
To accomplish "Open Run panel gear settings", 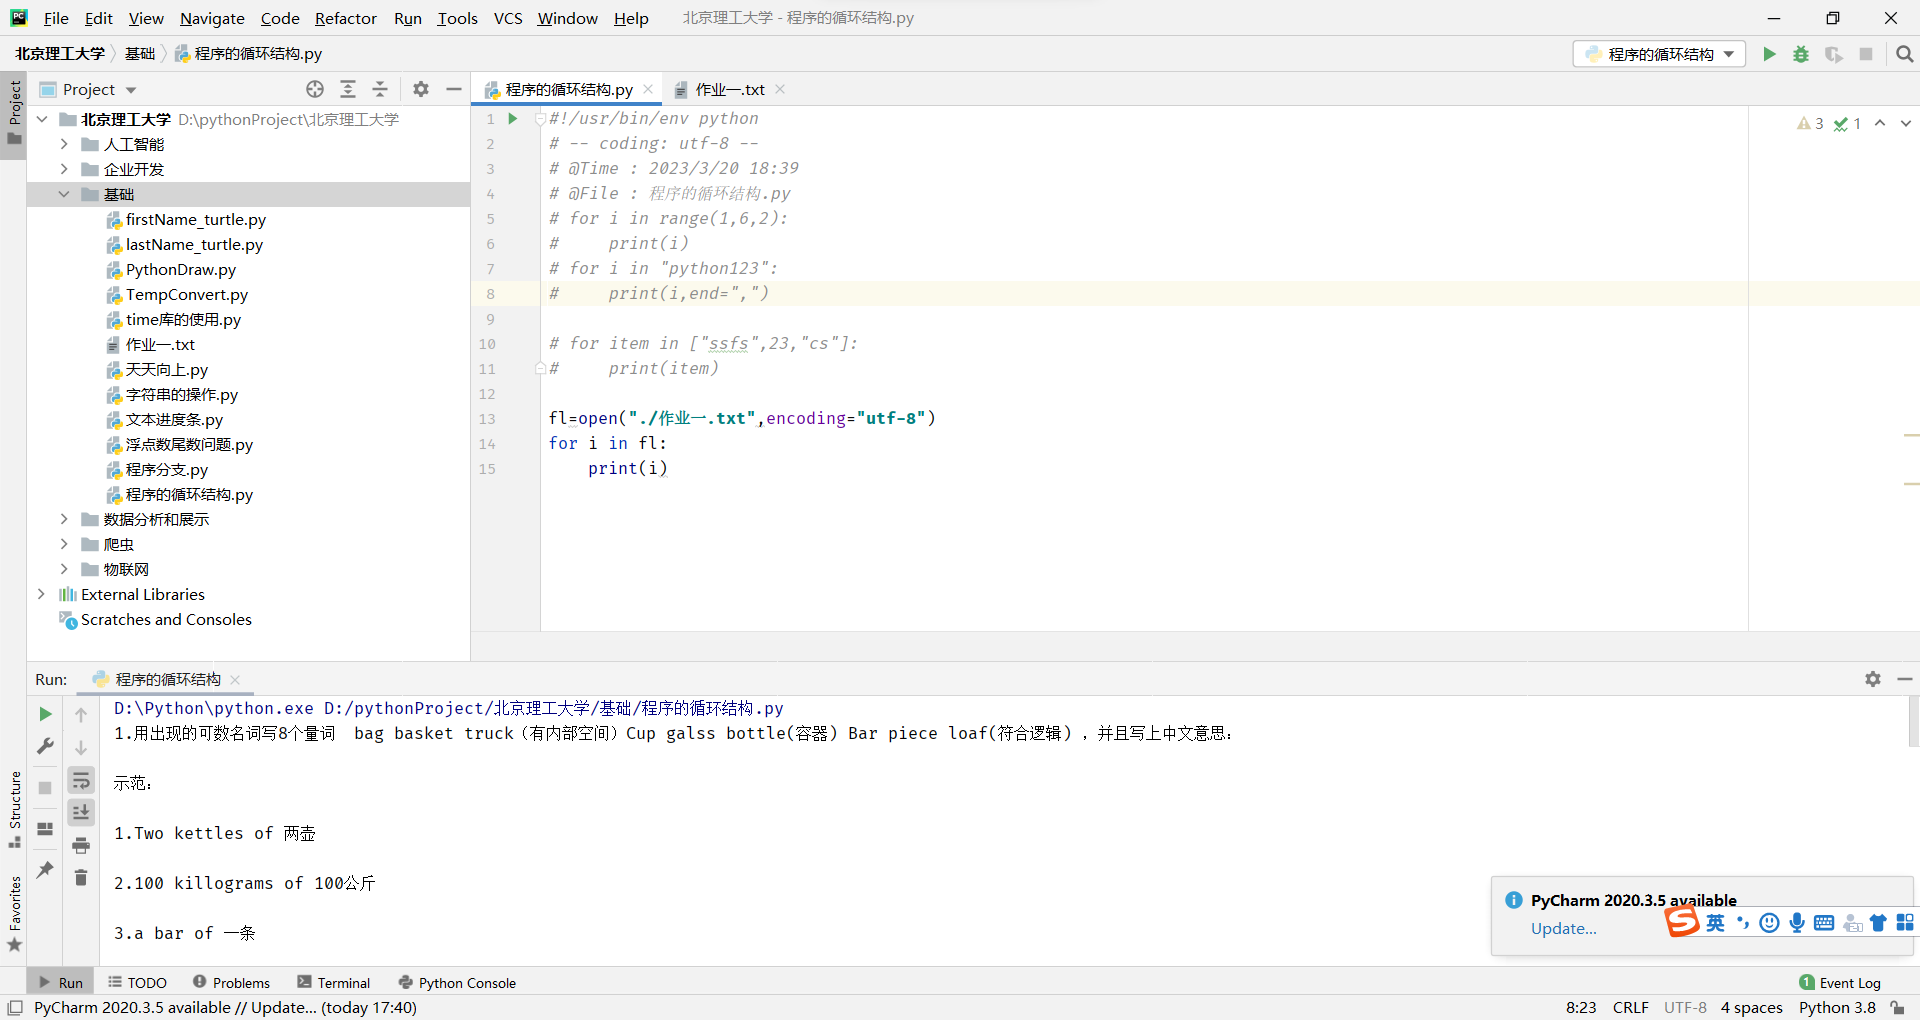I will (1873, 679).
